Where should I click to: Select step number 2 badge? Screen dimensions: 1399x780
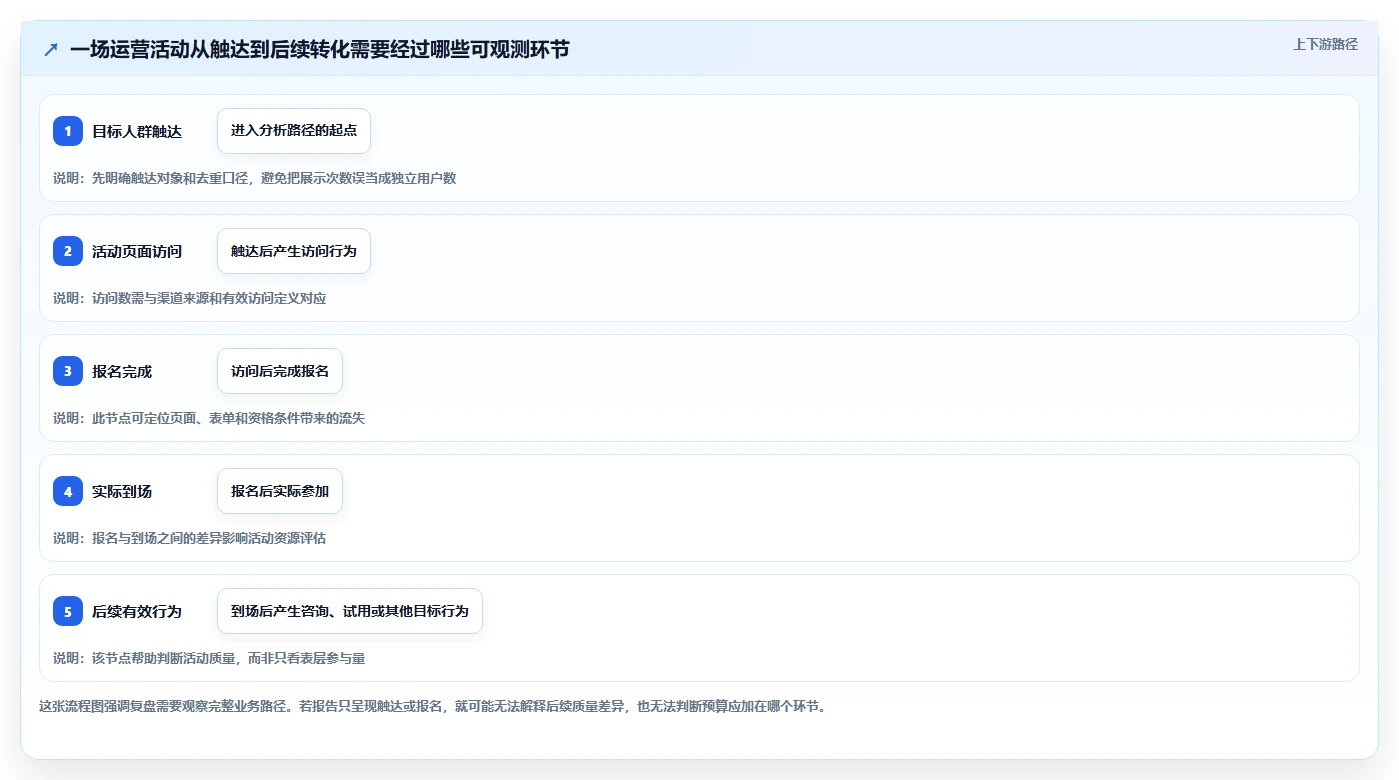click(x=68, y=251)
